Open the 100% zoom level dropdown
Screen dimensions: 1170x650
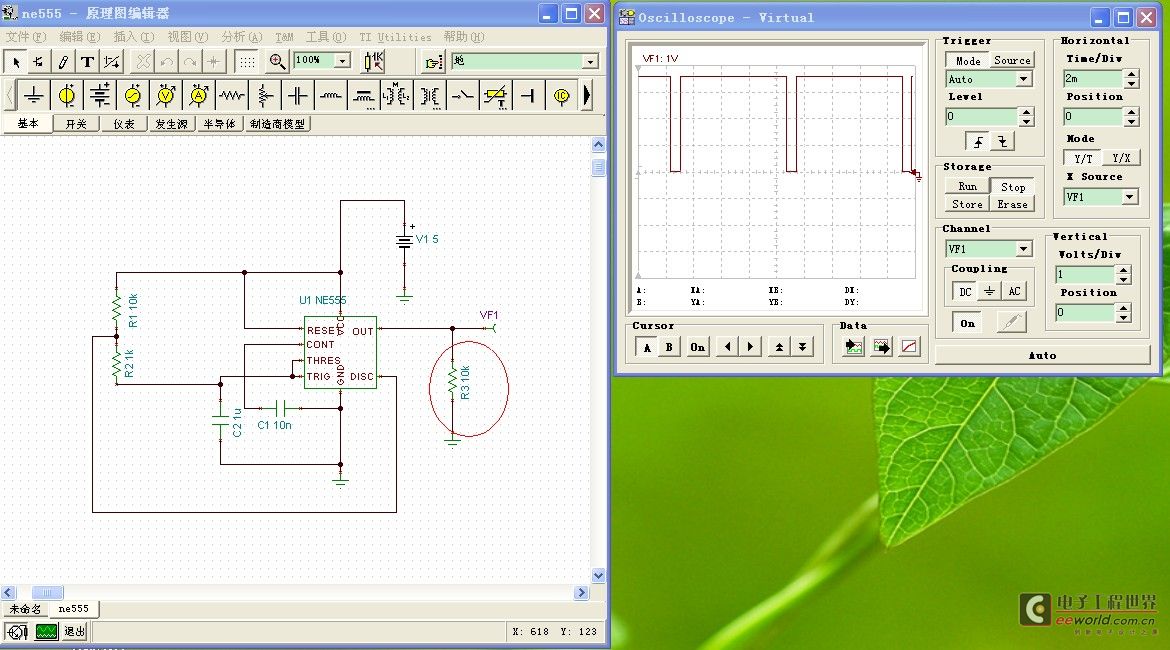pyautogui.click(x=342, y=61)
